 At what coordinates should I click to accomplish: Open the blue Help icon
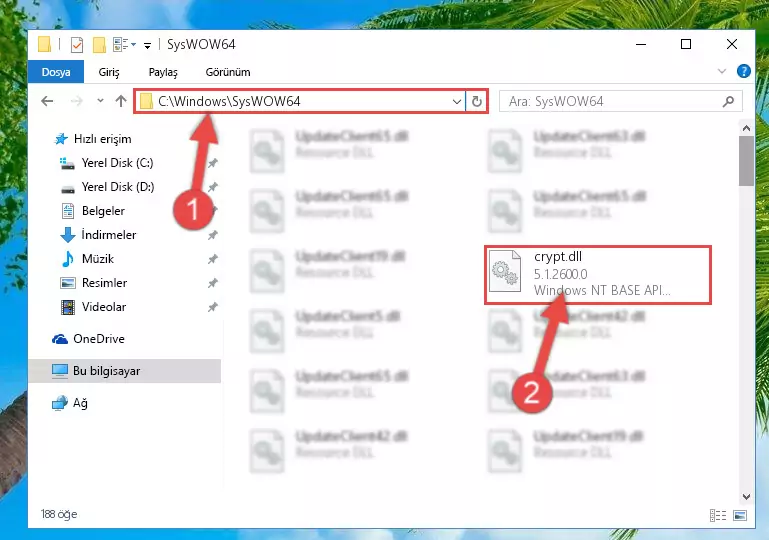tap(743, 72)
